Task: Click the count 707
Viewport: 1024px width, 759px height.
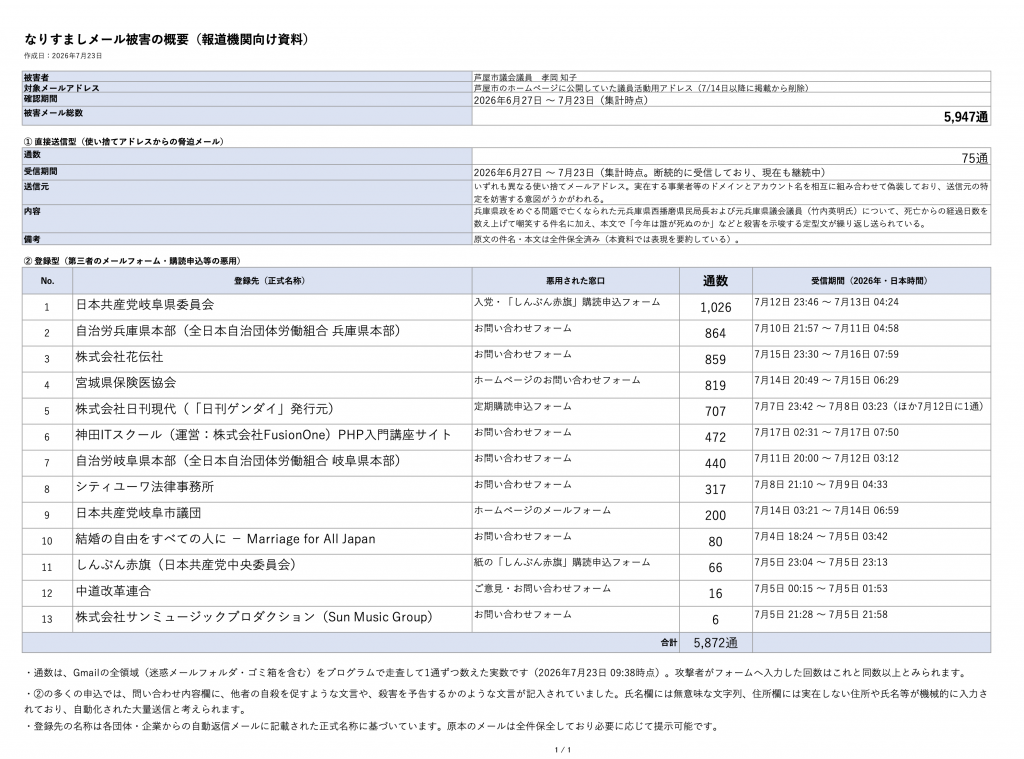Action: coord(715,412)
